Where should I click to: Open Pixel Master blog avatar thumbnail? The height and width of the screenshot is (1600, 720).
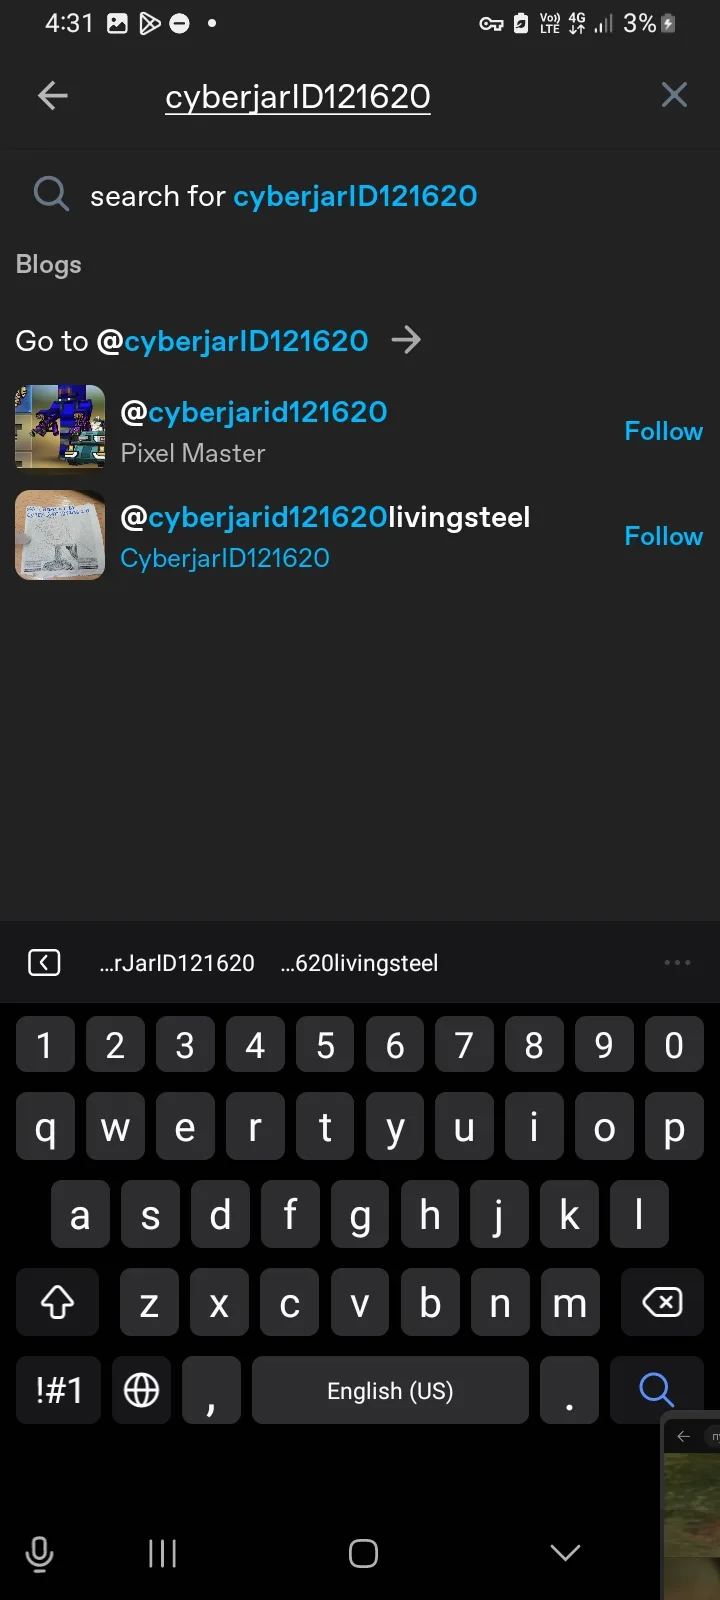[x=60, y=427]
